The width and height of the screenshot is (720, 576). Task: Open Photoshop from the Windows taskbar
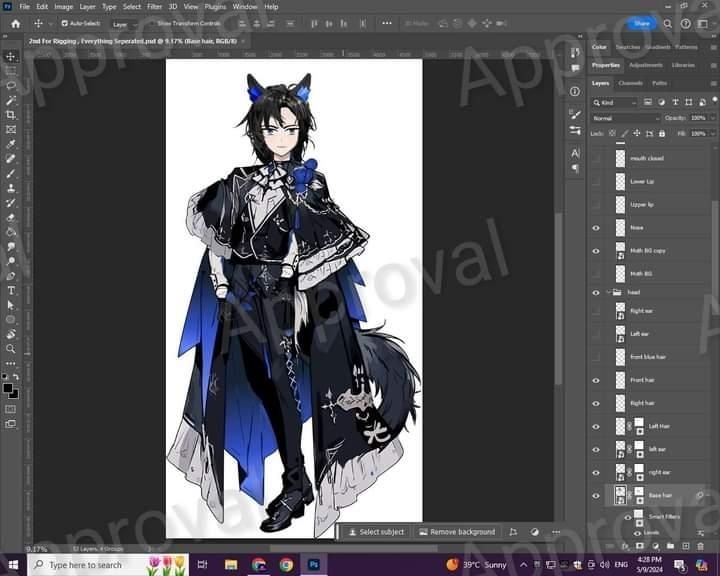coord(314,565)
